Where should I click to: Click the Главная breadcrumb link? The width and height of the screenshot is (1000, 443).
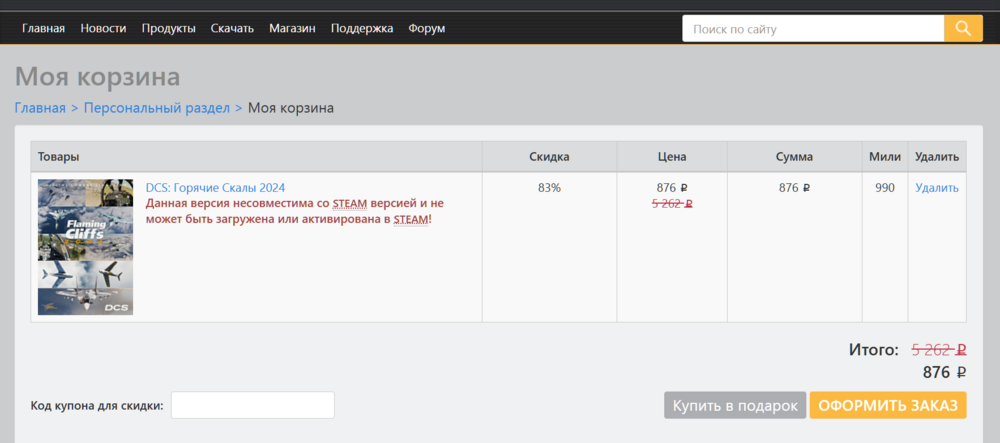[x=40, y=107]
